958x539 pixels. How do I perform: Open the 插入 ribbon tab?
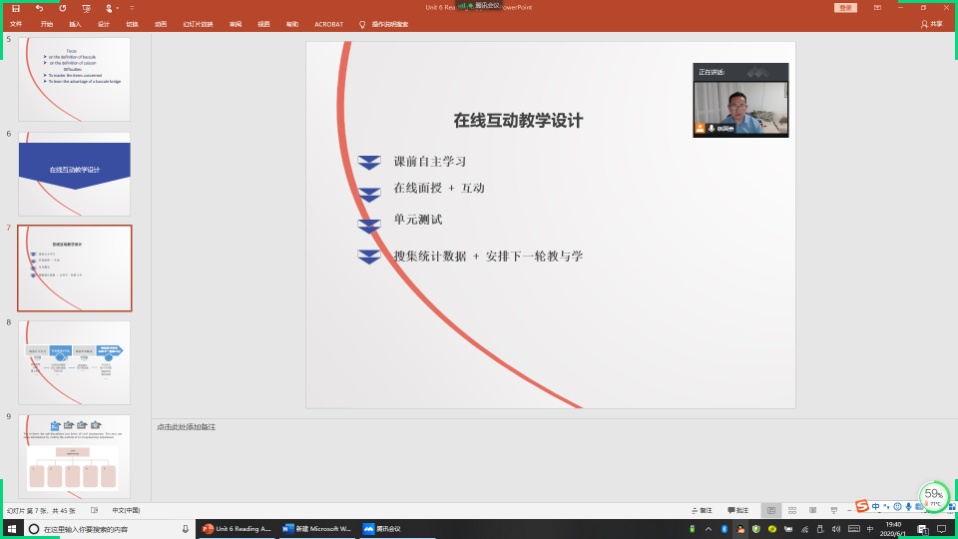(75, 23)
